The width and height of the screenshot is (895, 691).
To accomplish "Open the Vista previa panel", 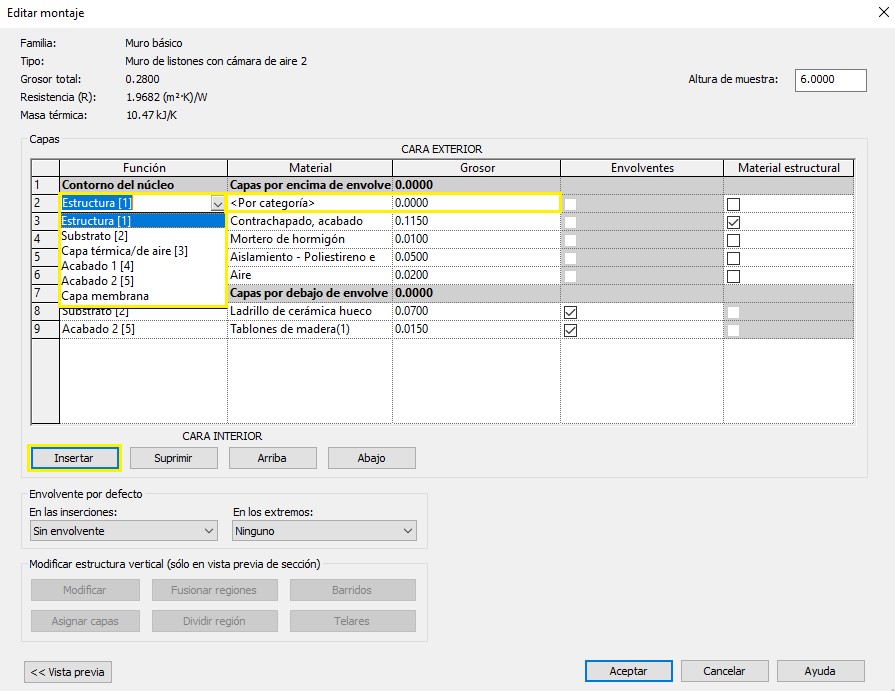I will coord(68,672).
